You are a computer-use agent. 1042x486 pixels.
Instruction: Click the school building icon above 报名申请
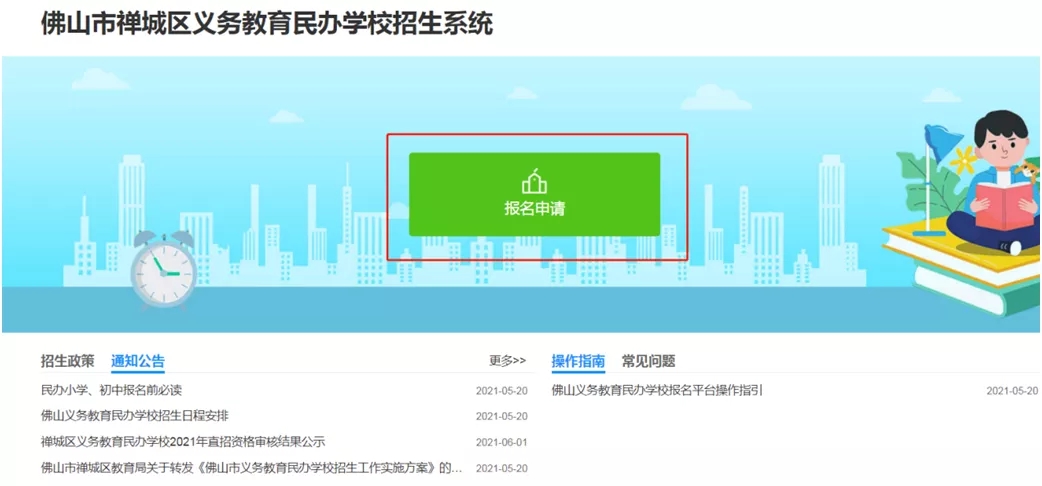tap(534, 181)
